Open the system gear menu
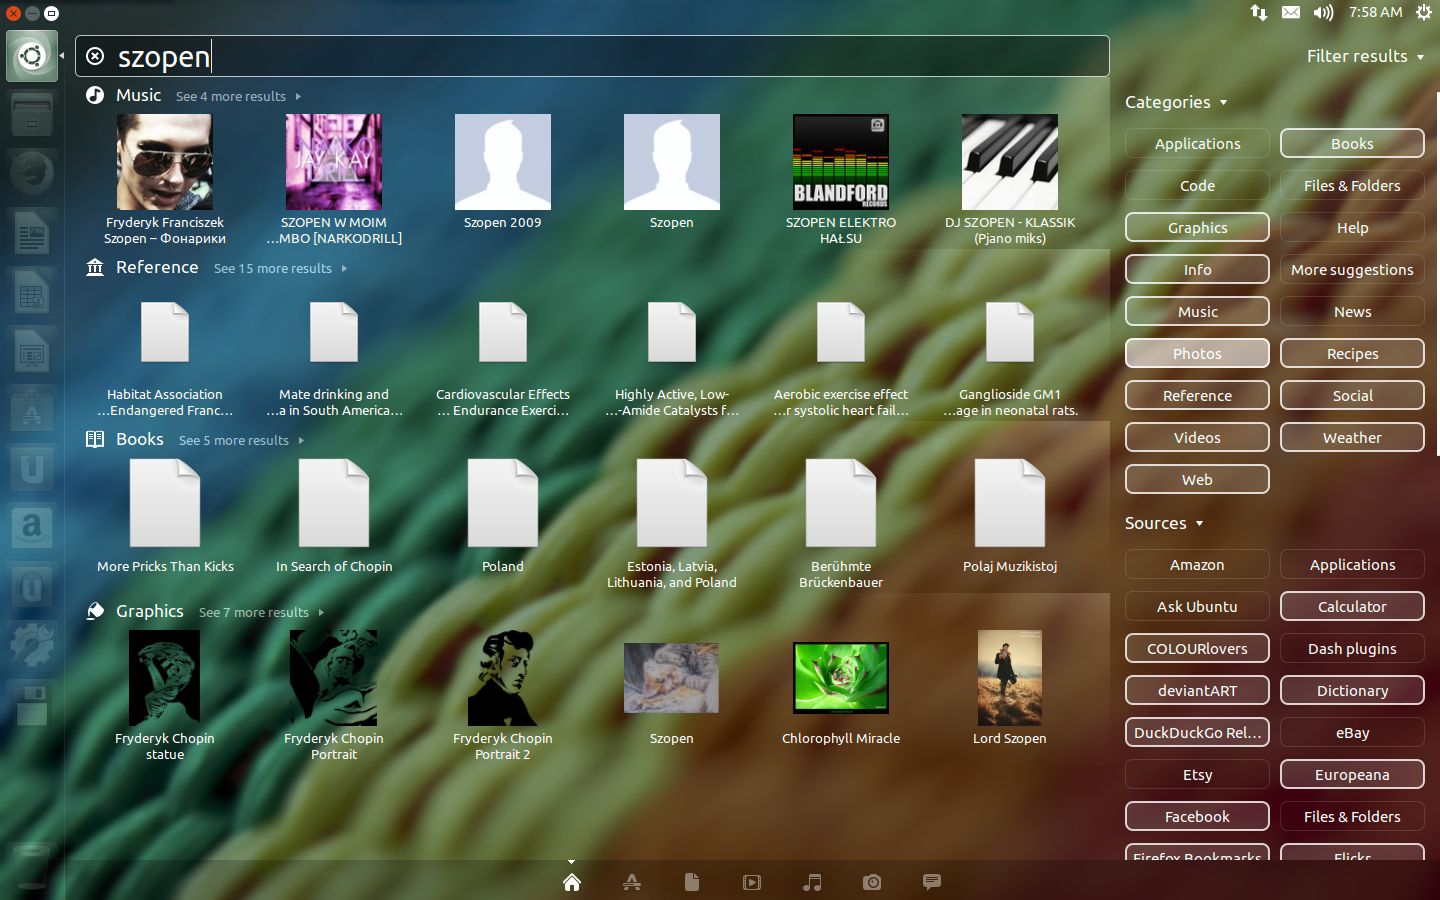Screen dimensions: 1440x900 1423,12
